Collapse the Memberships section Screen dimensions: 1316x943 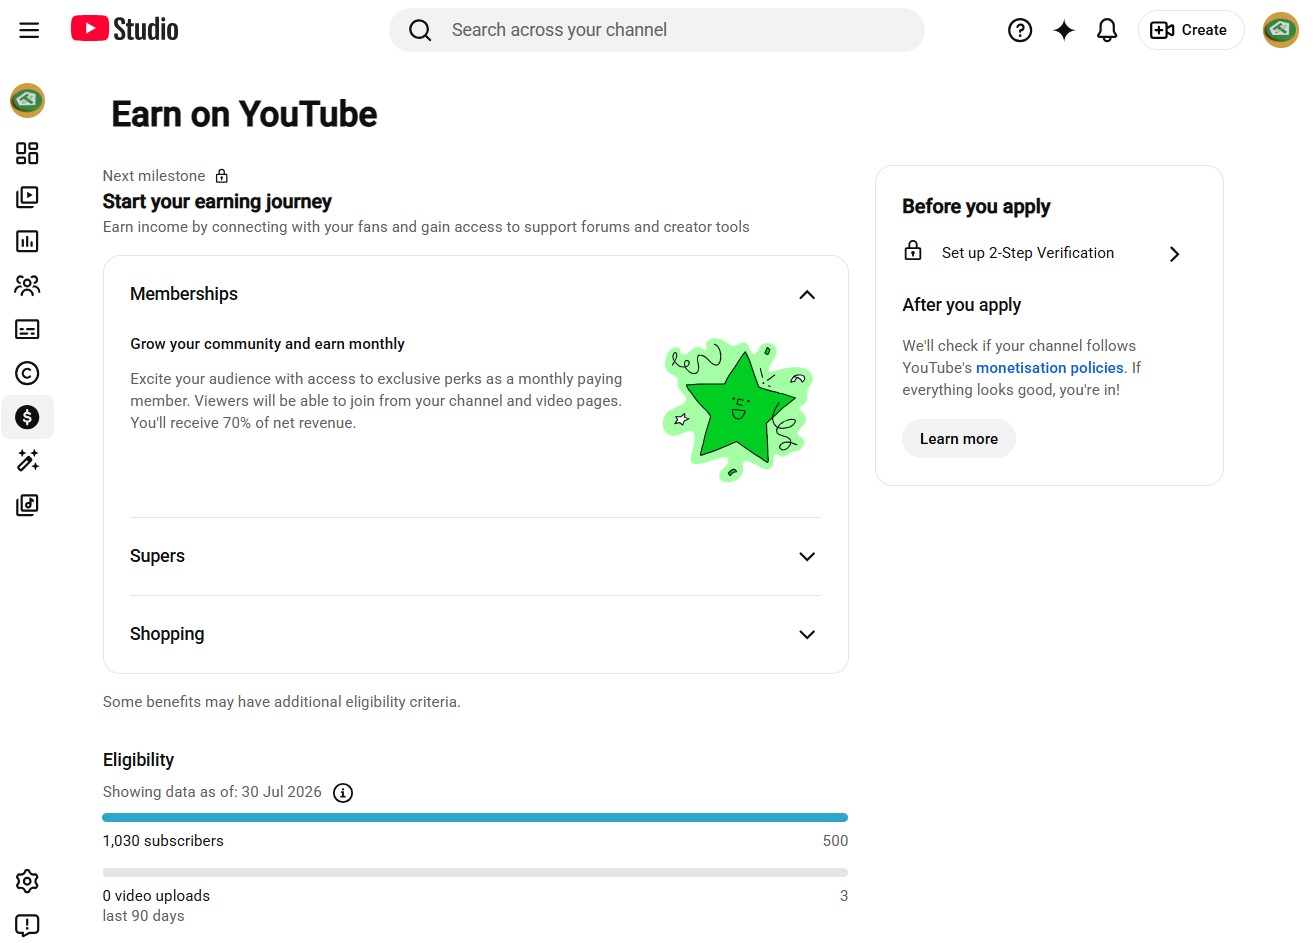coord(807,295)
